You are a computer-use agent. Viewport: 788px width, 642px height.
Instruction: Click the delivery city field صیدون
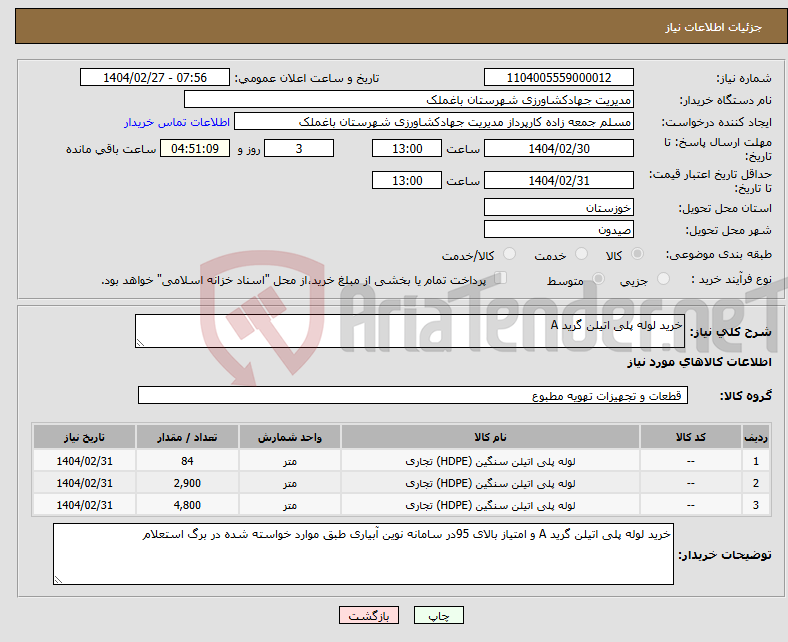[558, 229]
